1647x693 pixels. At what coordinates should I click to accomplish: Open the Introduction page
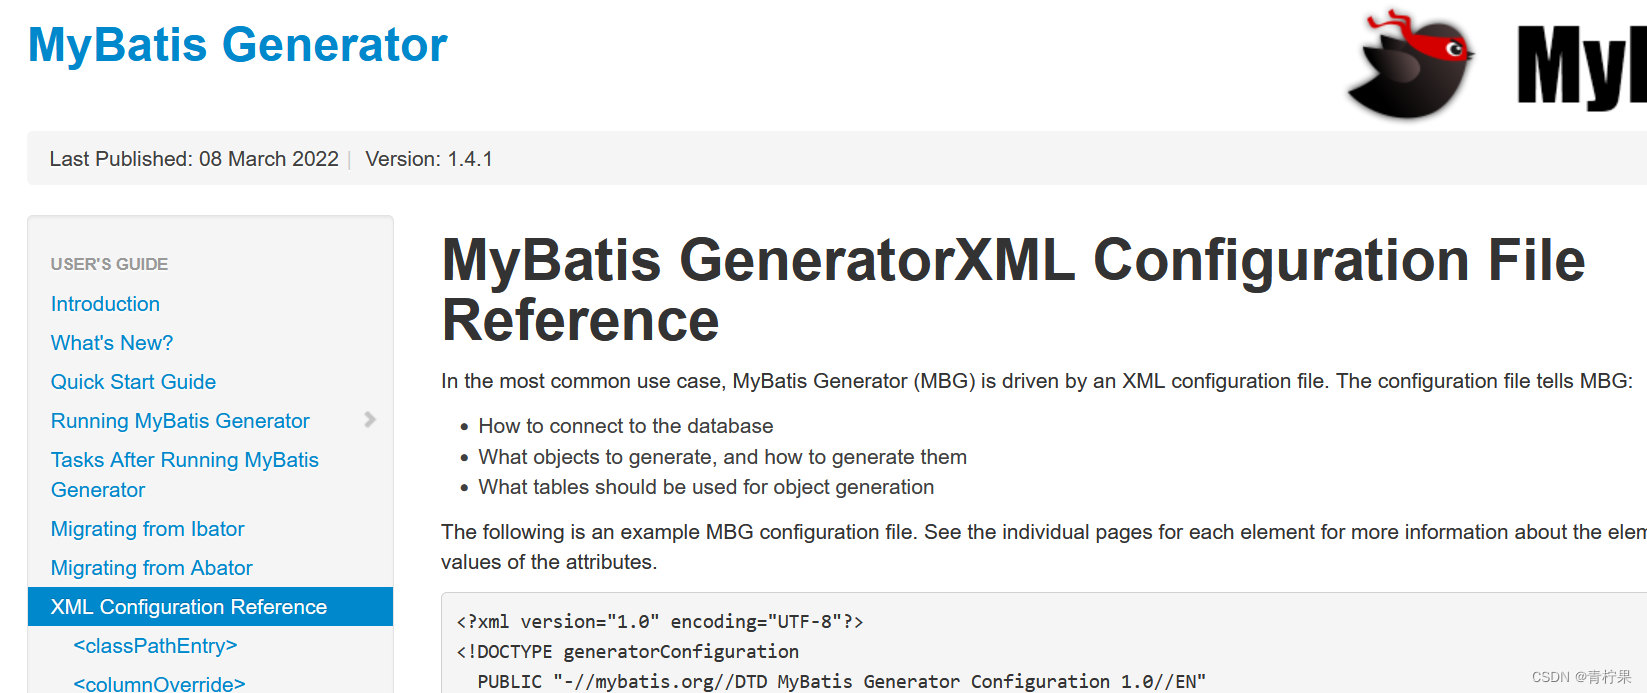pyautogui.click(x=105, y=303)
